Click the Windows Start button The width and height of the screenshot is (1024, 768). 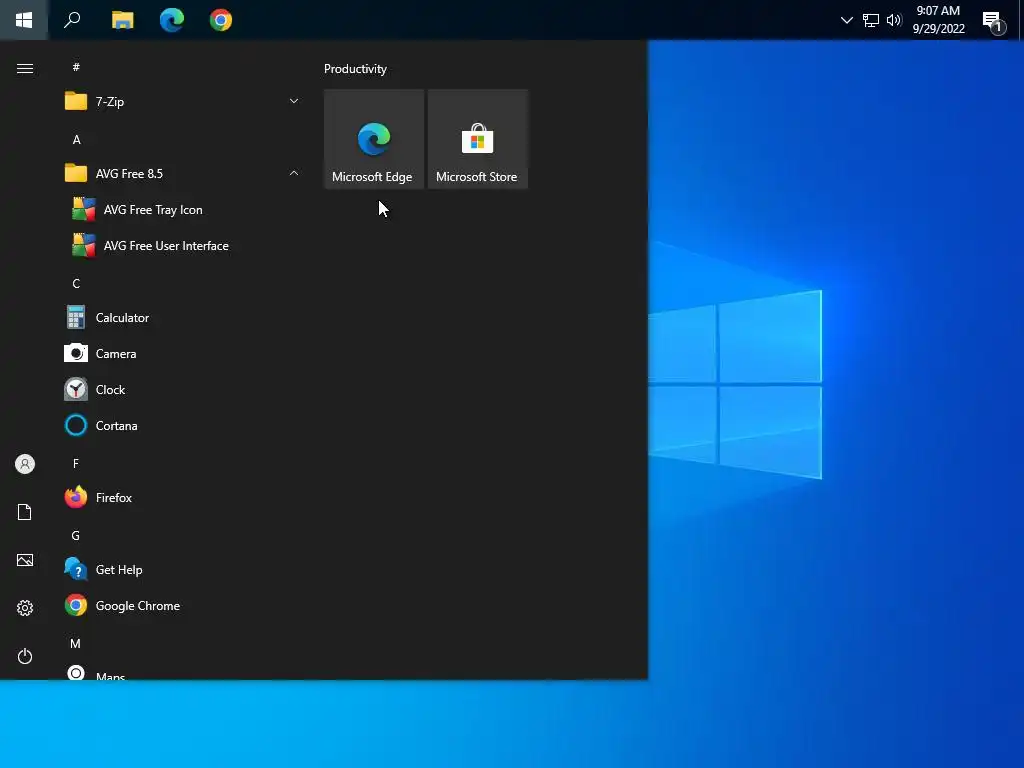[24, 20]
